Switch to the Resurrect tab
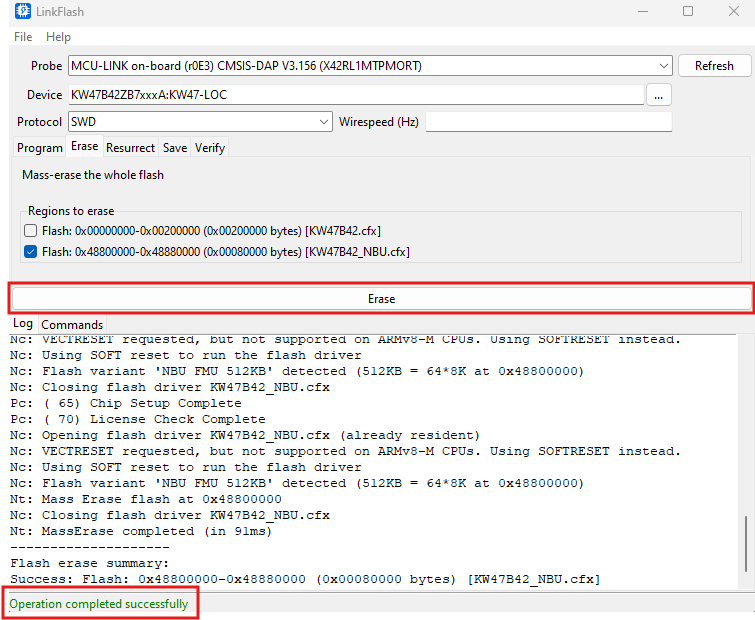Viewport: 755px width, 620px height. click(131, 148)
